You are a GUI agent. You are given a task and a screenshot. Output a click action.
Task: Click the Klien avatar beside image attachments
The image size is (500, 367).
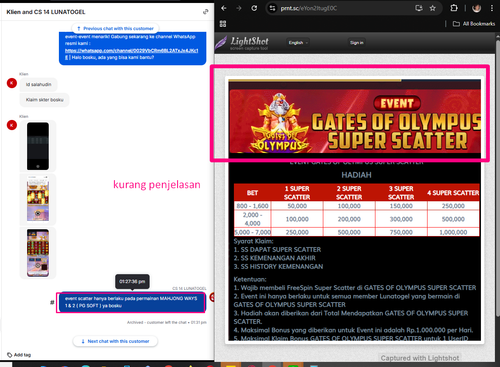[12, 125]
